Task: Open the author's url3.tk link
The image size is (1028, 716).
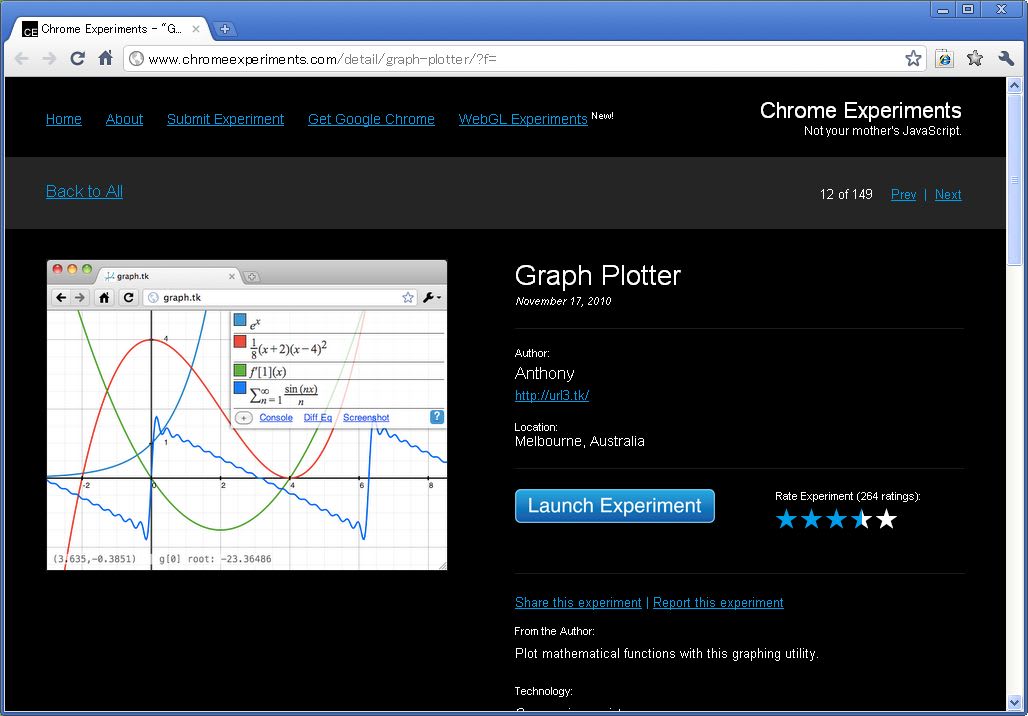Action: (551, 395)
